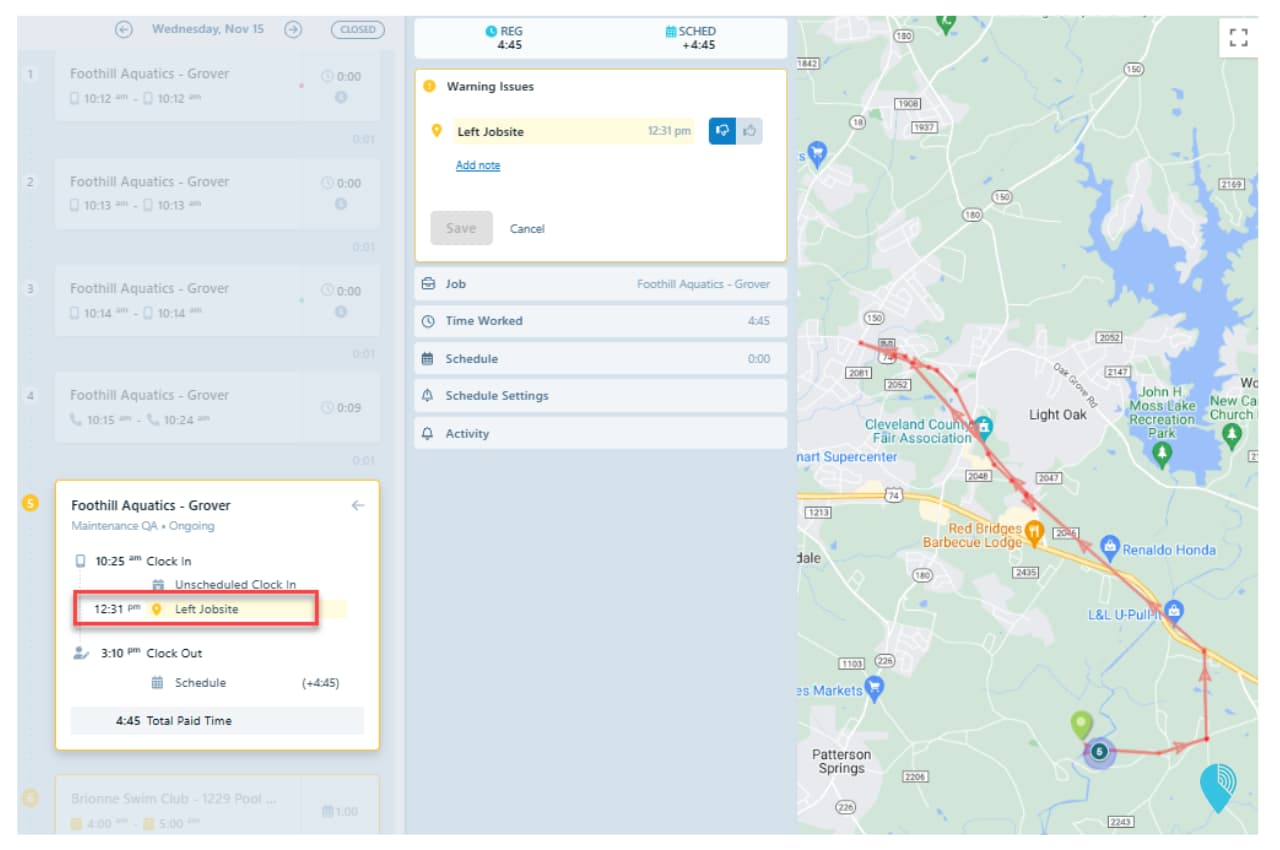Click the Add note link

pyautogui.click(x=478, y=166)
